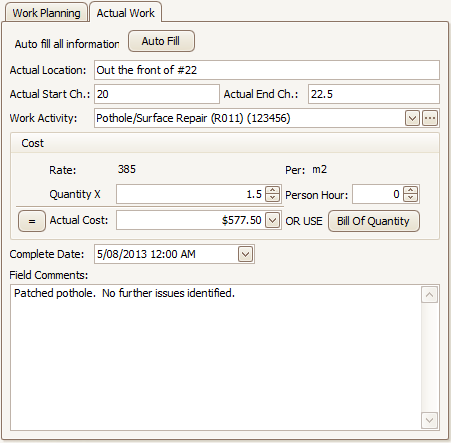Screen dimensions: 451x443
Task: Increment the Person Hour spinner up
Action: [x=410, y=190]
